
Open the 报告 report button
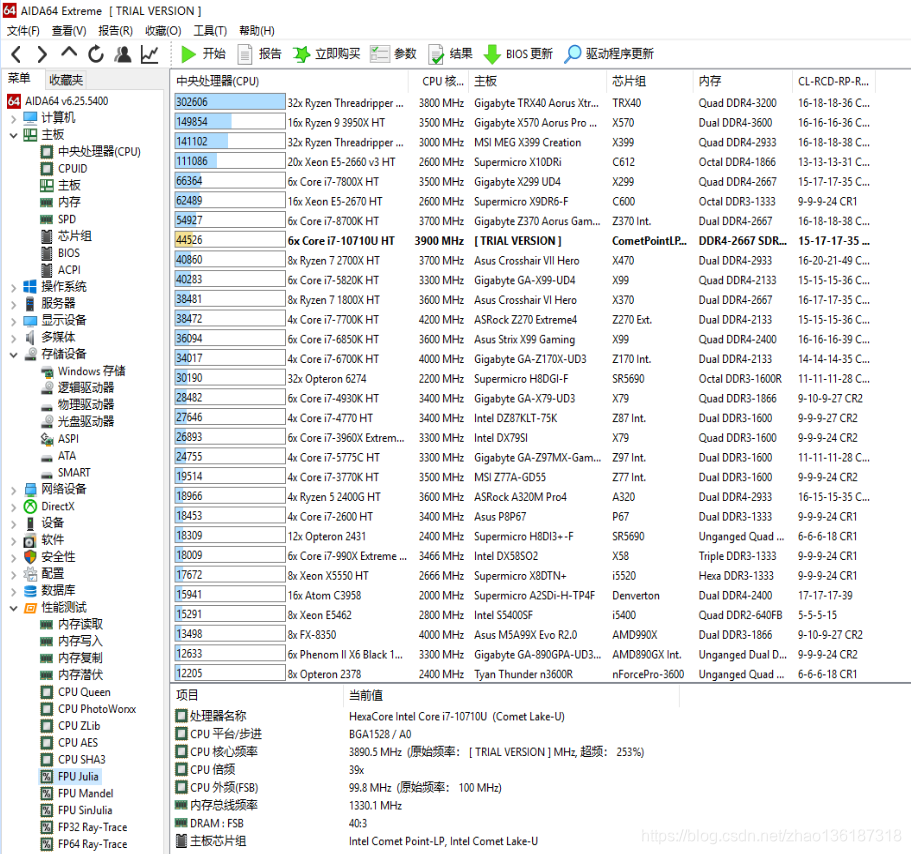point(260,54)
